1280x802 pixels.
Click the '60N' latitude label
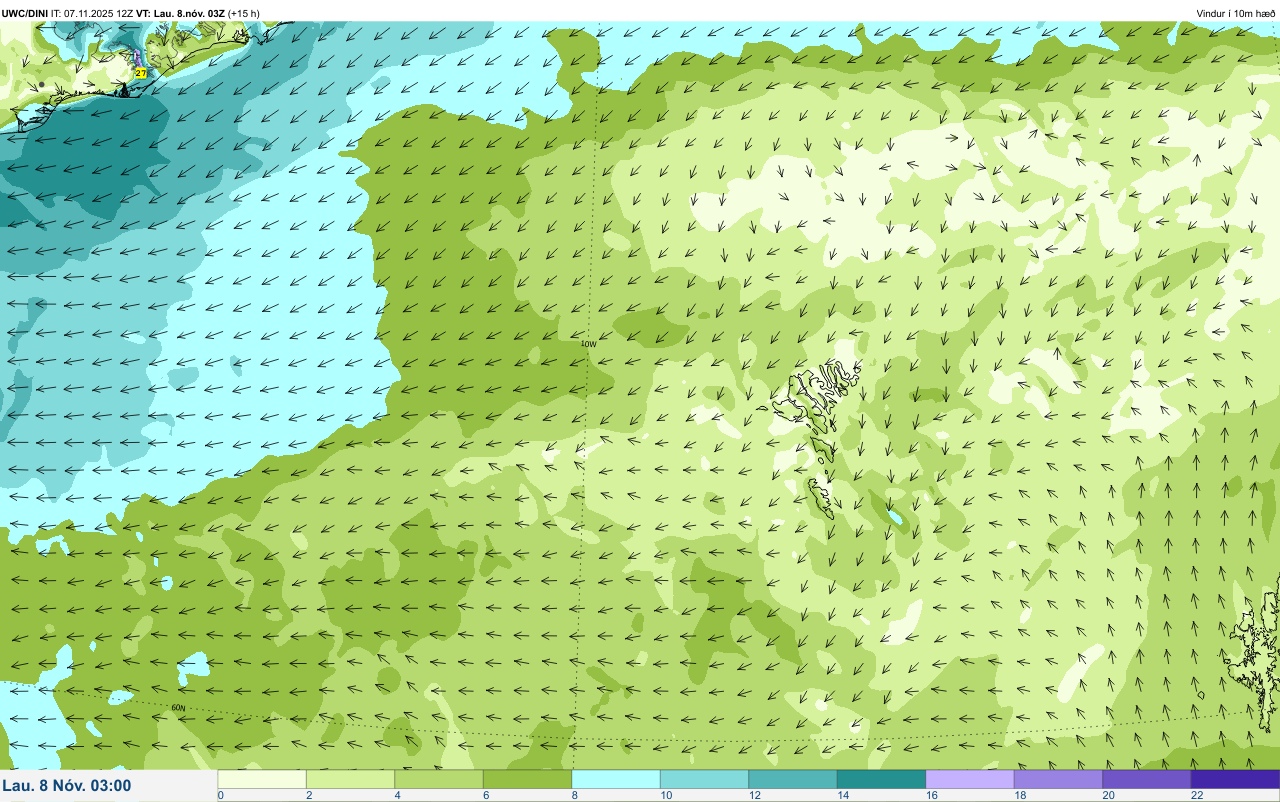pyautogui.click(x=178, y=708)
